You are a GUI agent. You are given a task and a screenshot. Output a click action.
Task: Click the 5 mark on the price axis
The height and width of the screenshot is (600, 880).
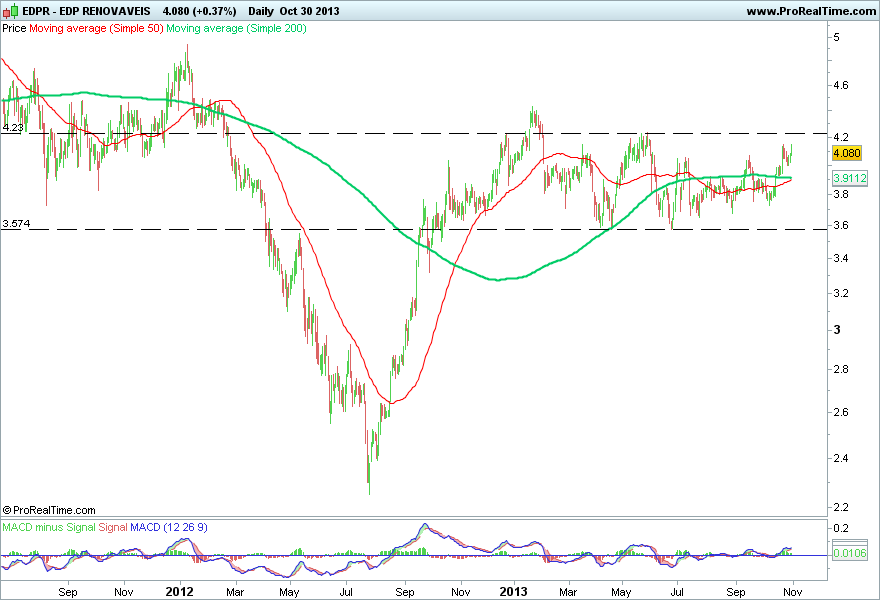836,37
